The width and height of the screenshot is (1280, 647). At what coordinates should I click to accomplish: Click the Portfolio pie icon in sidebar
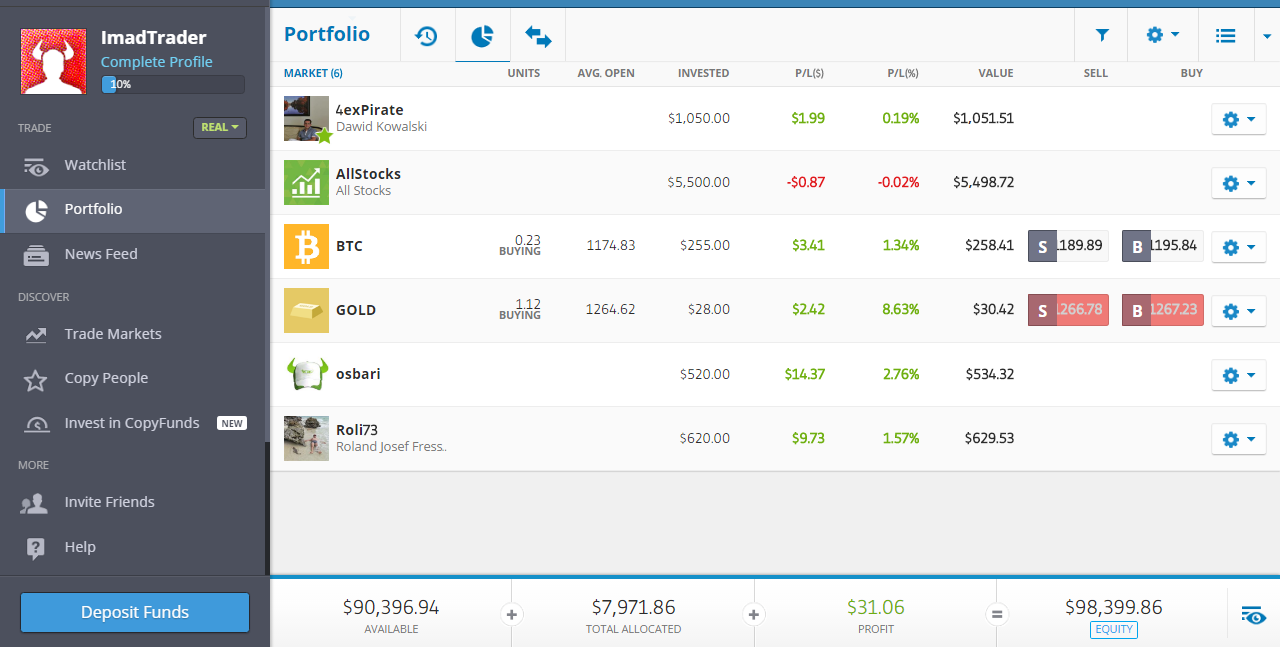(36, 210)
